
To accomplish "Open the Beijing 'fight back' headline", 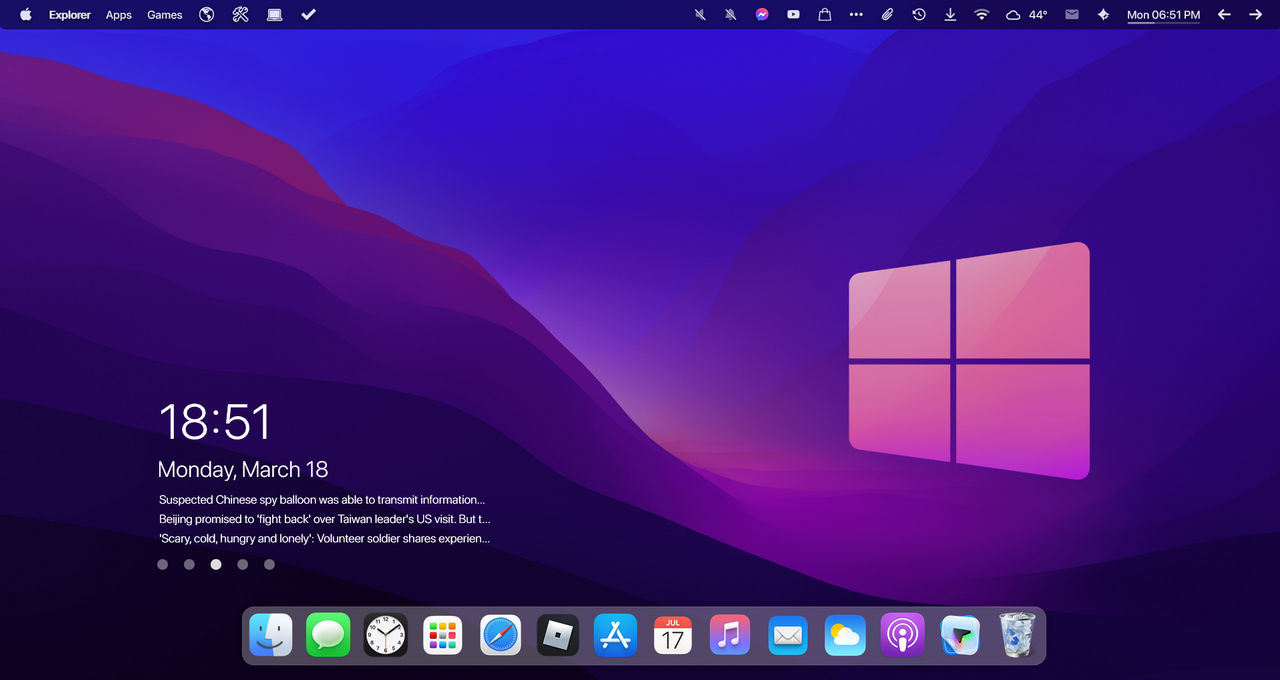I will point(325,519).
